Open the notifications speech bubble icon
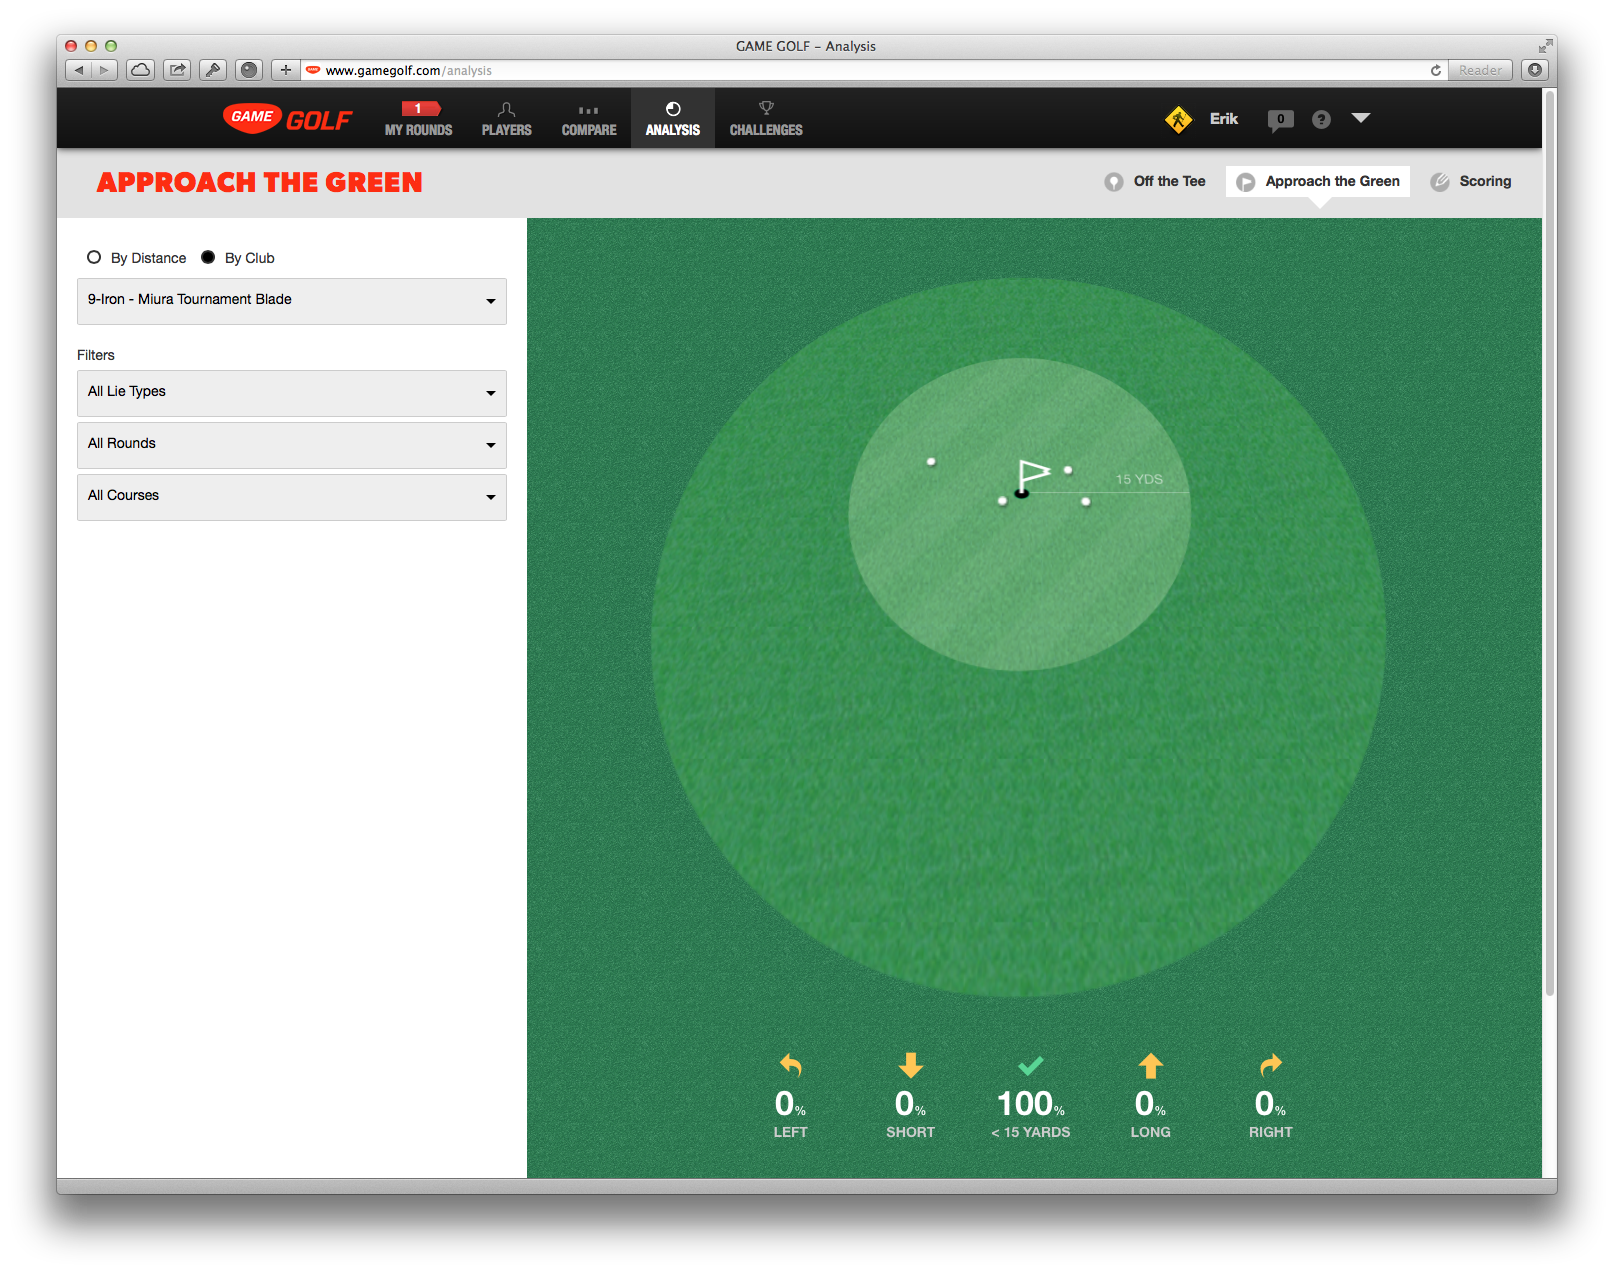The width and height of the screenshot is (1614, 1273). [1280, 119]
